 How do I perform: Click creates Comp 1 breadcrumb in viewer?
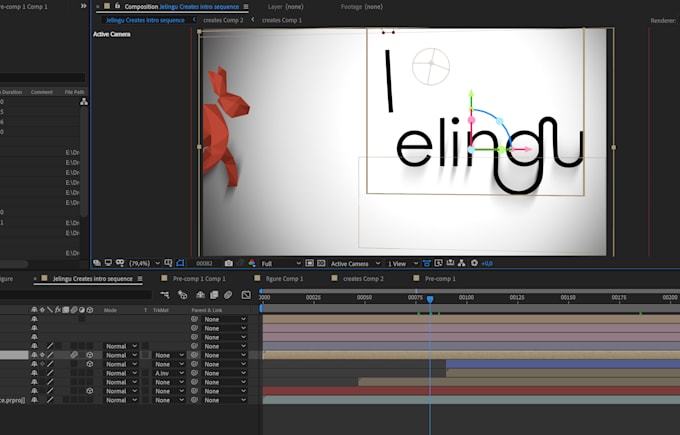pyautogui.click(x=281, y=20)
